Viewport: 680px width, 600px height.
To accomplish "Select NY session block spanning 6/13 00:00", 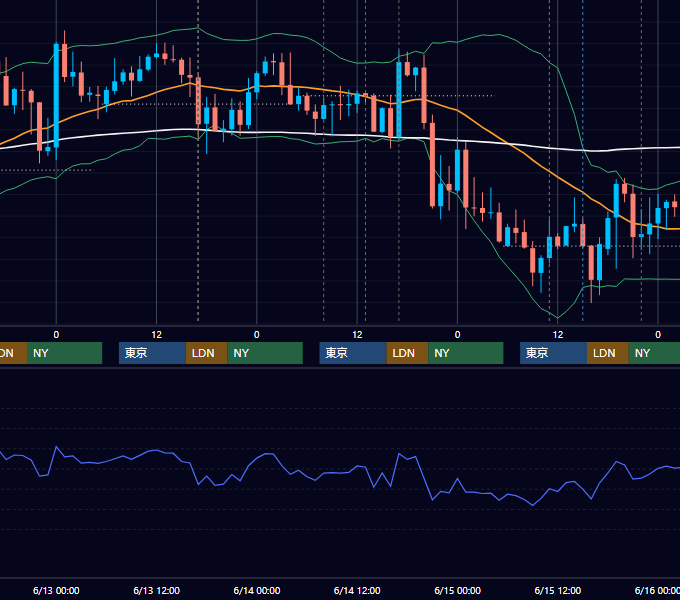I will coord(64,353).
